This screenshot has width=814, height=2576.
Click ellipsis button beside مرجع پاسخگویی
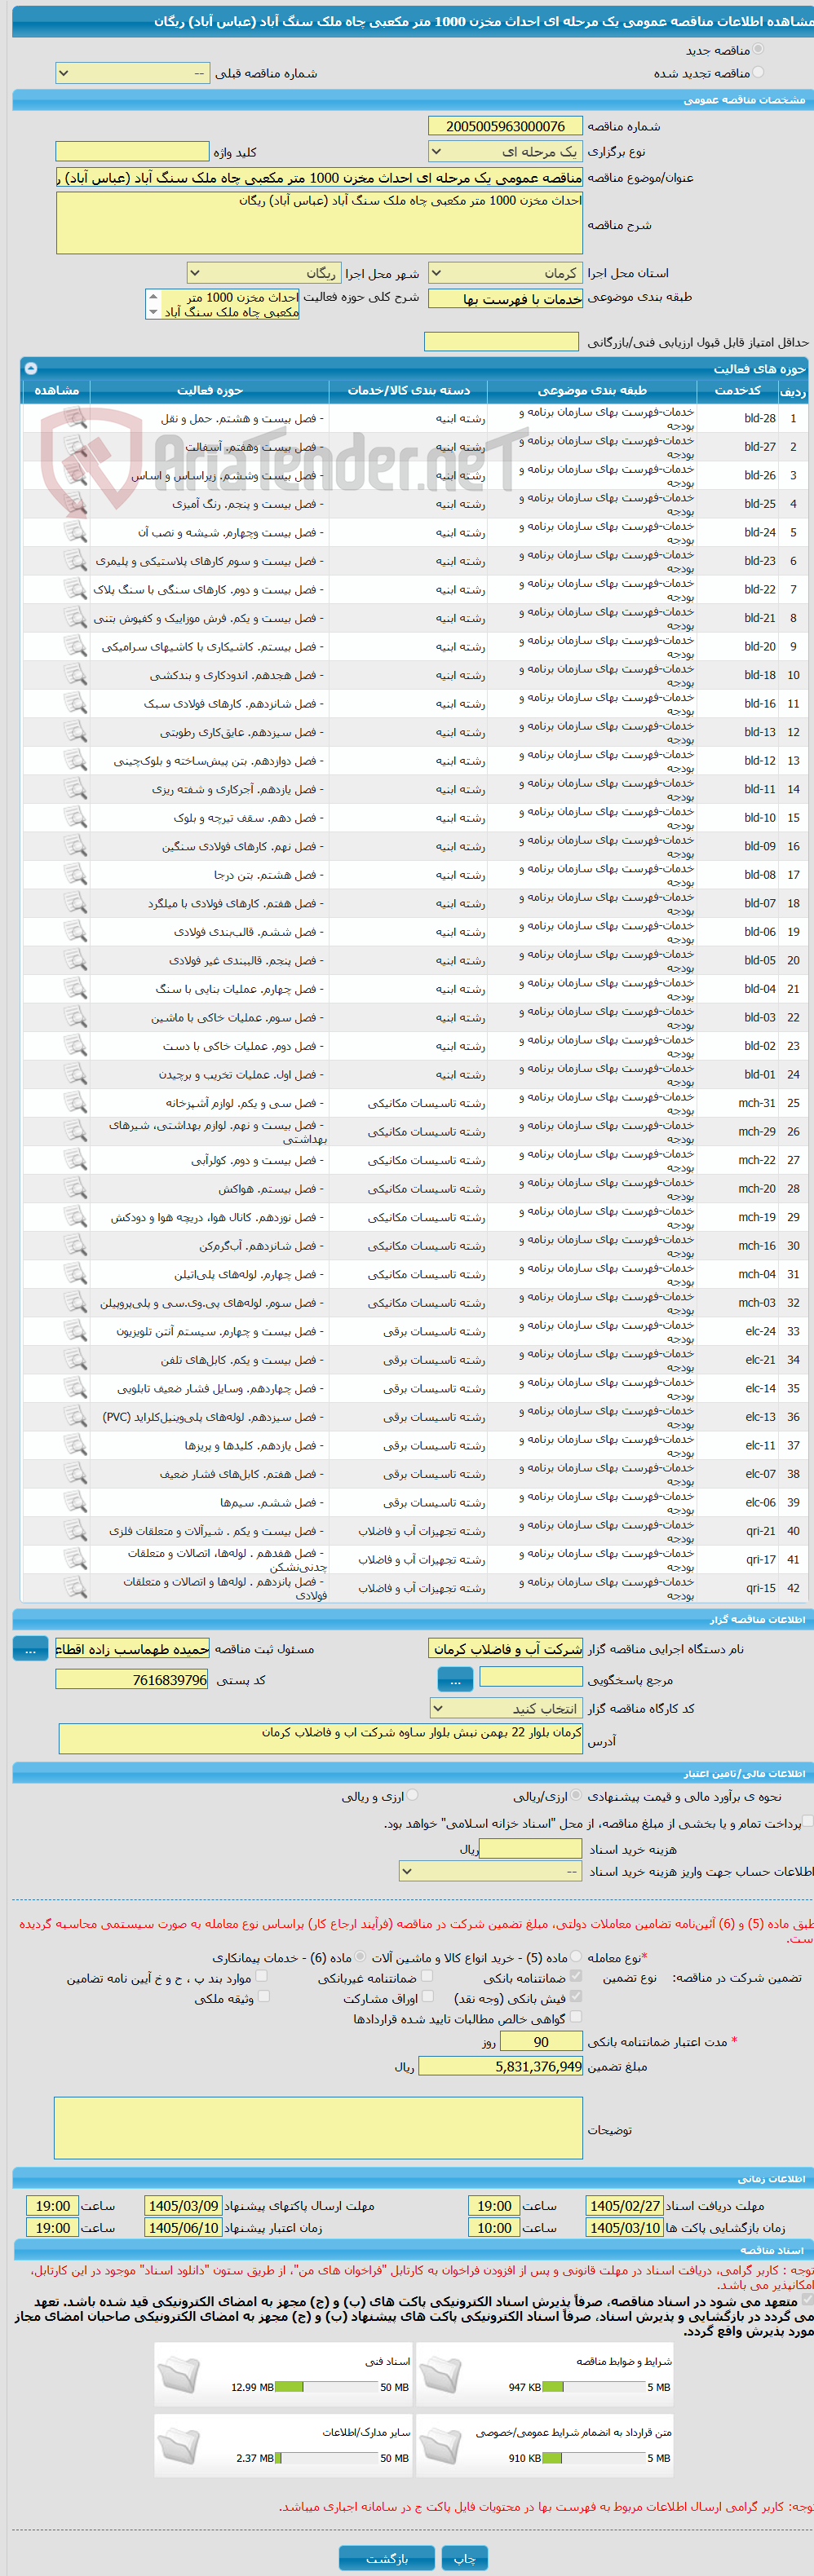click(x=455, y=1681)
